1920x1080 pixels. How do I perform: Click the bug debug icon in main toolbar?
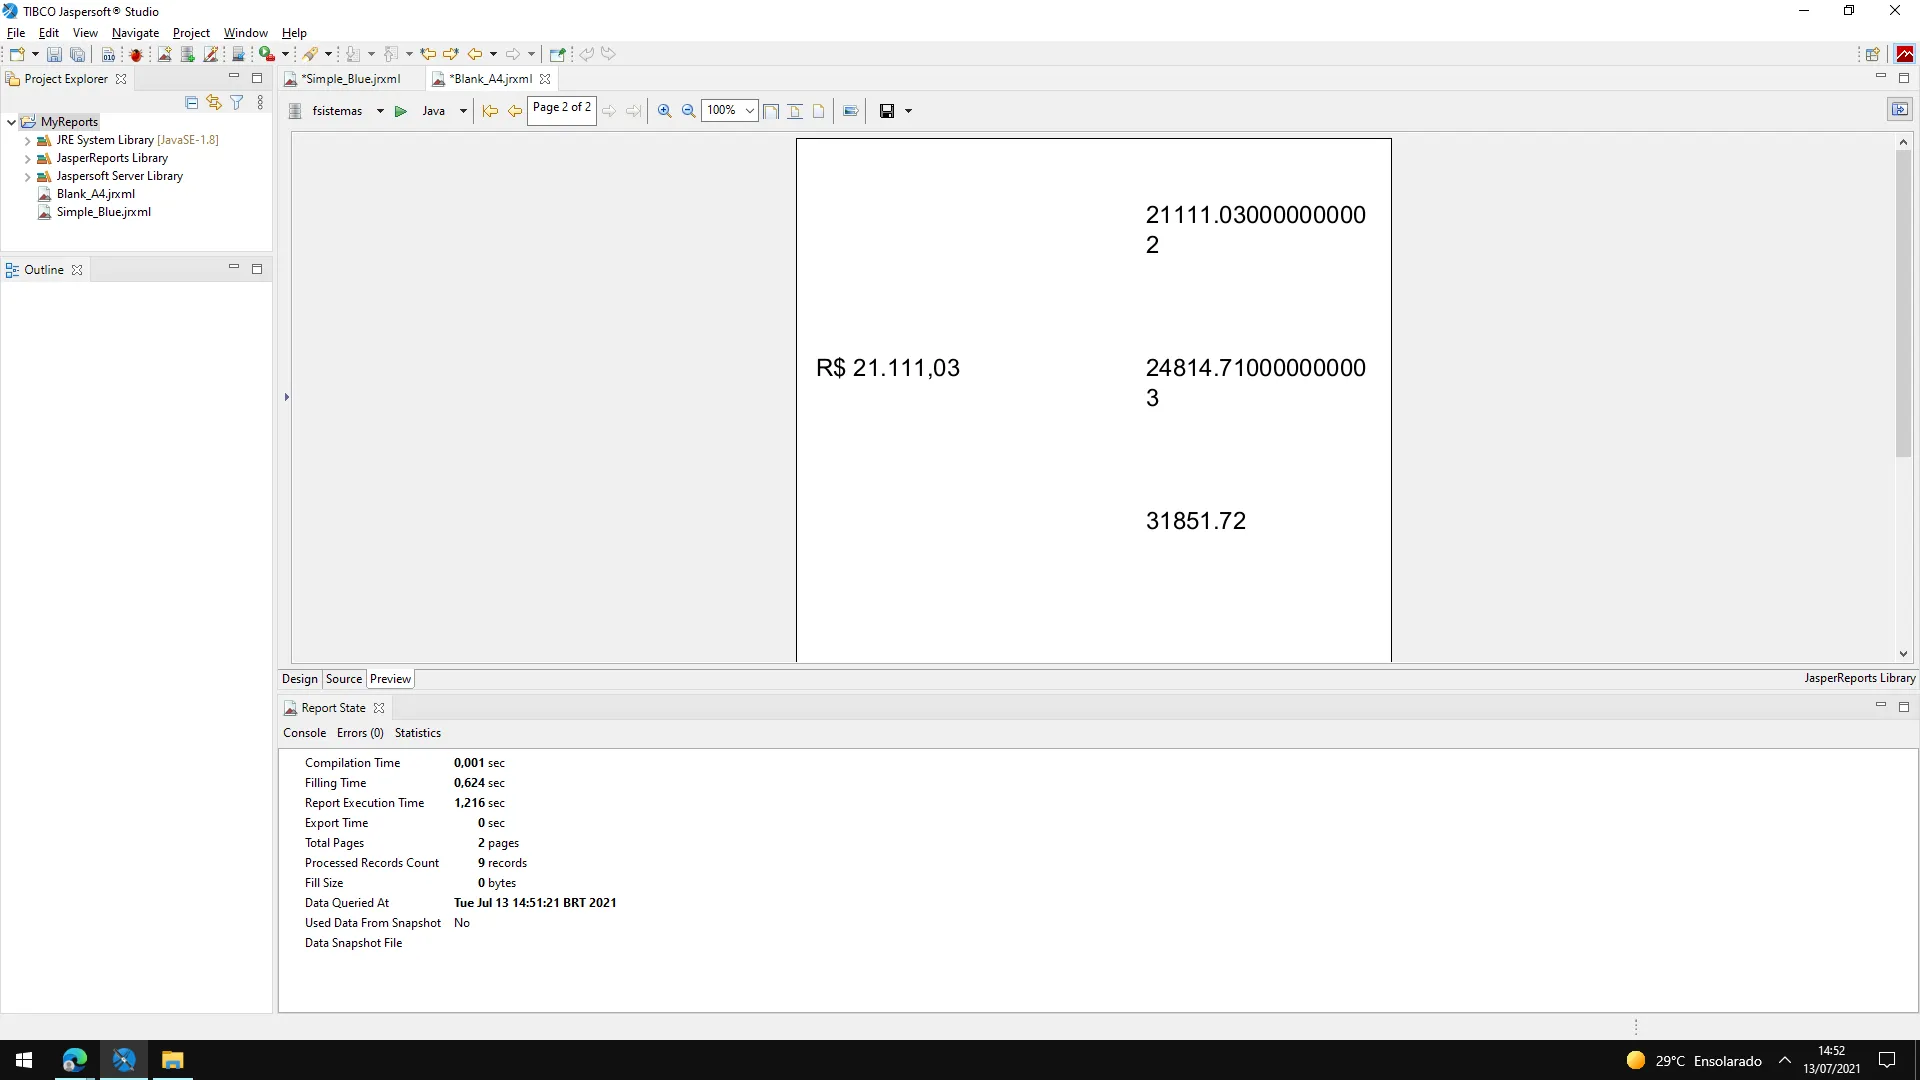[136, 54]
